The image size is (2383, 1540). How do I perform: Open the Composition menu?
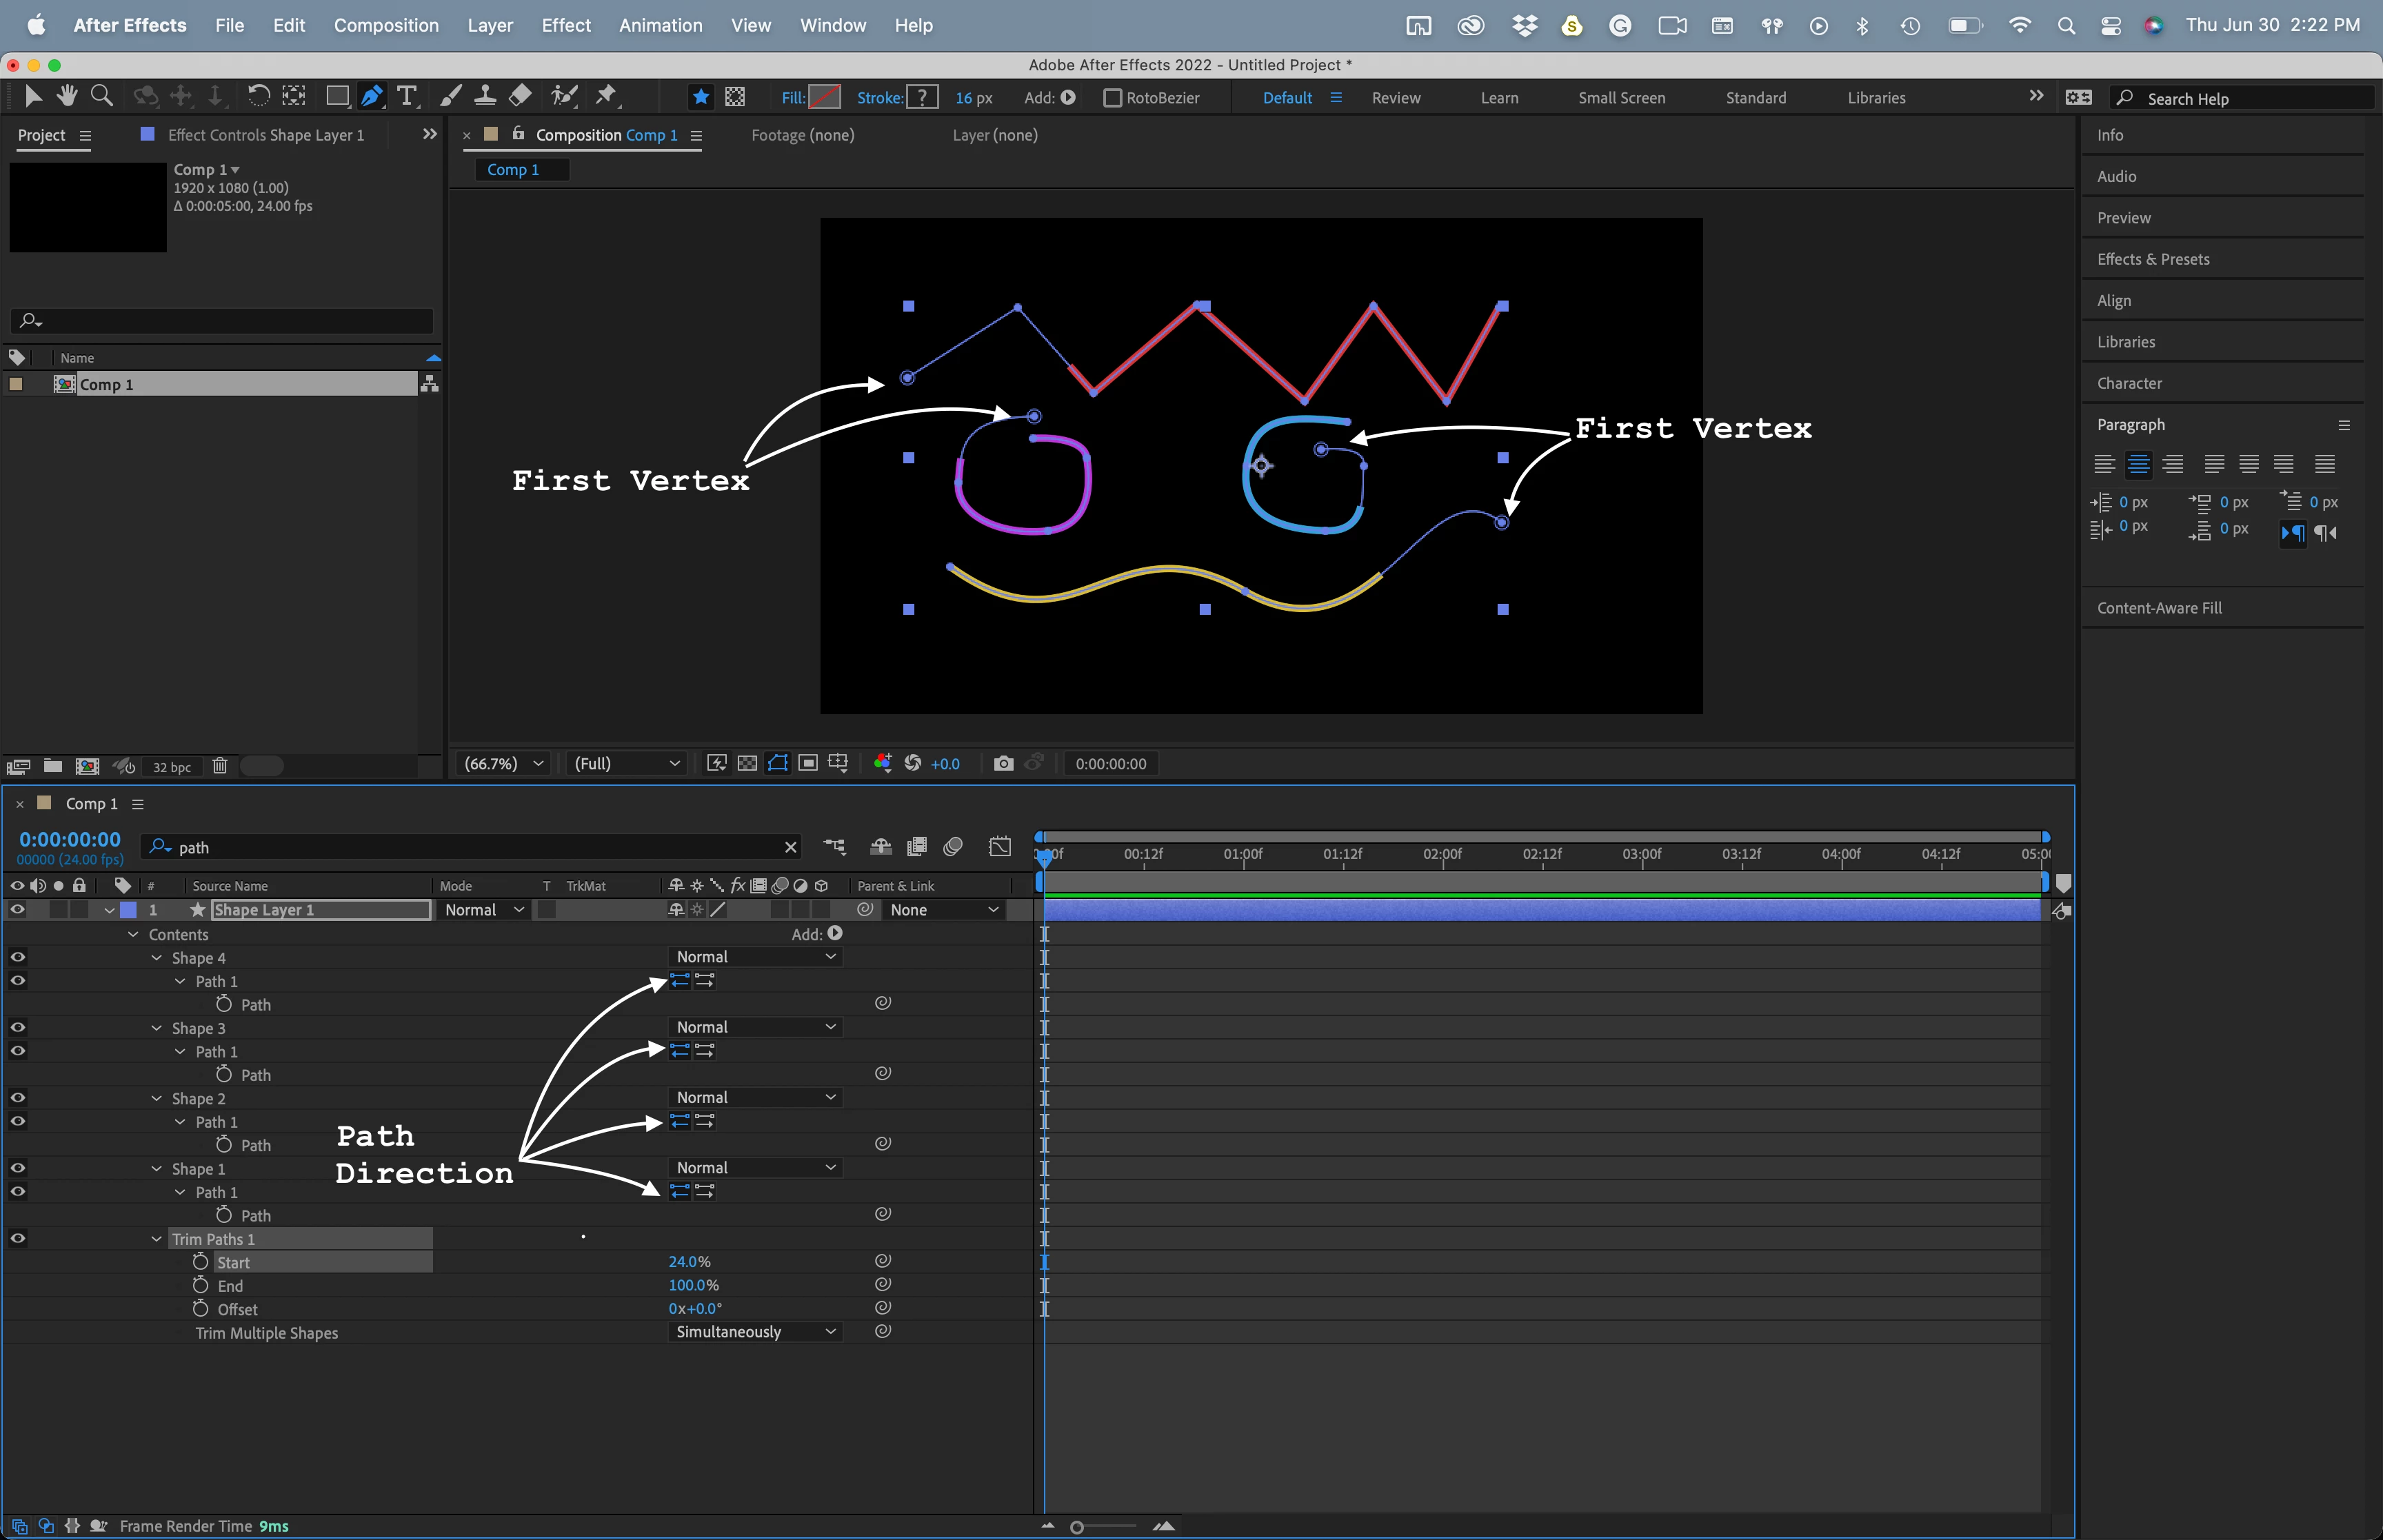[386, 25]
